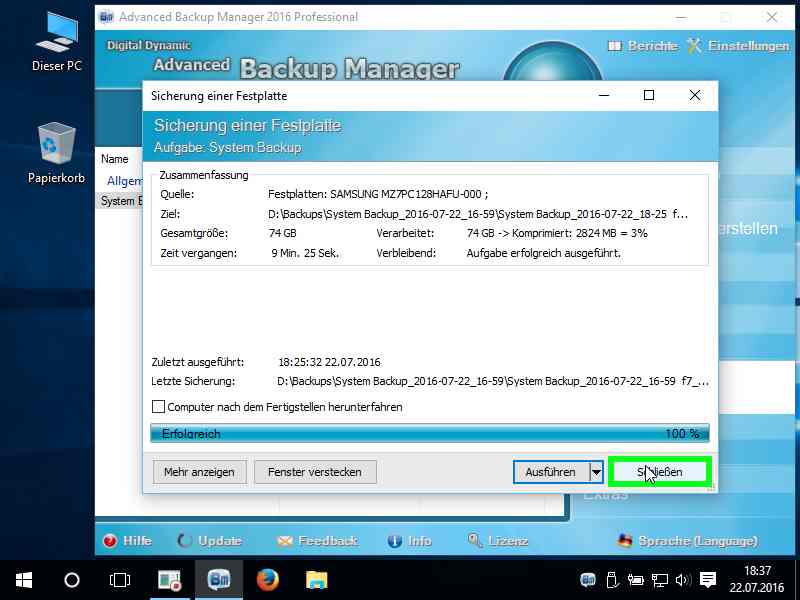This screenshot has height=600, width=800.
Task: Click the Quelle SAMSUNG drive text
Action: coord(378,194)
